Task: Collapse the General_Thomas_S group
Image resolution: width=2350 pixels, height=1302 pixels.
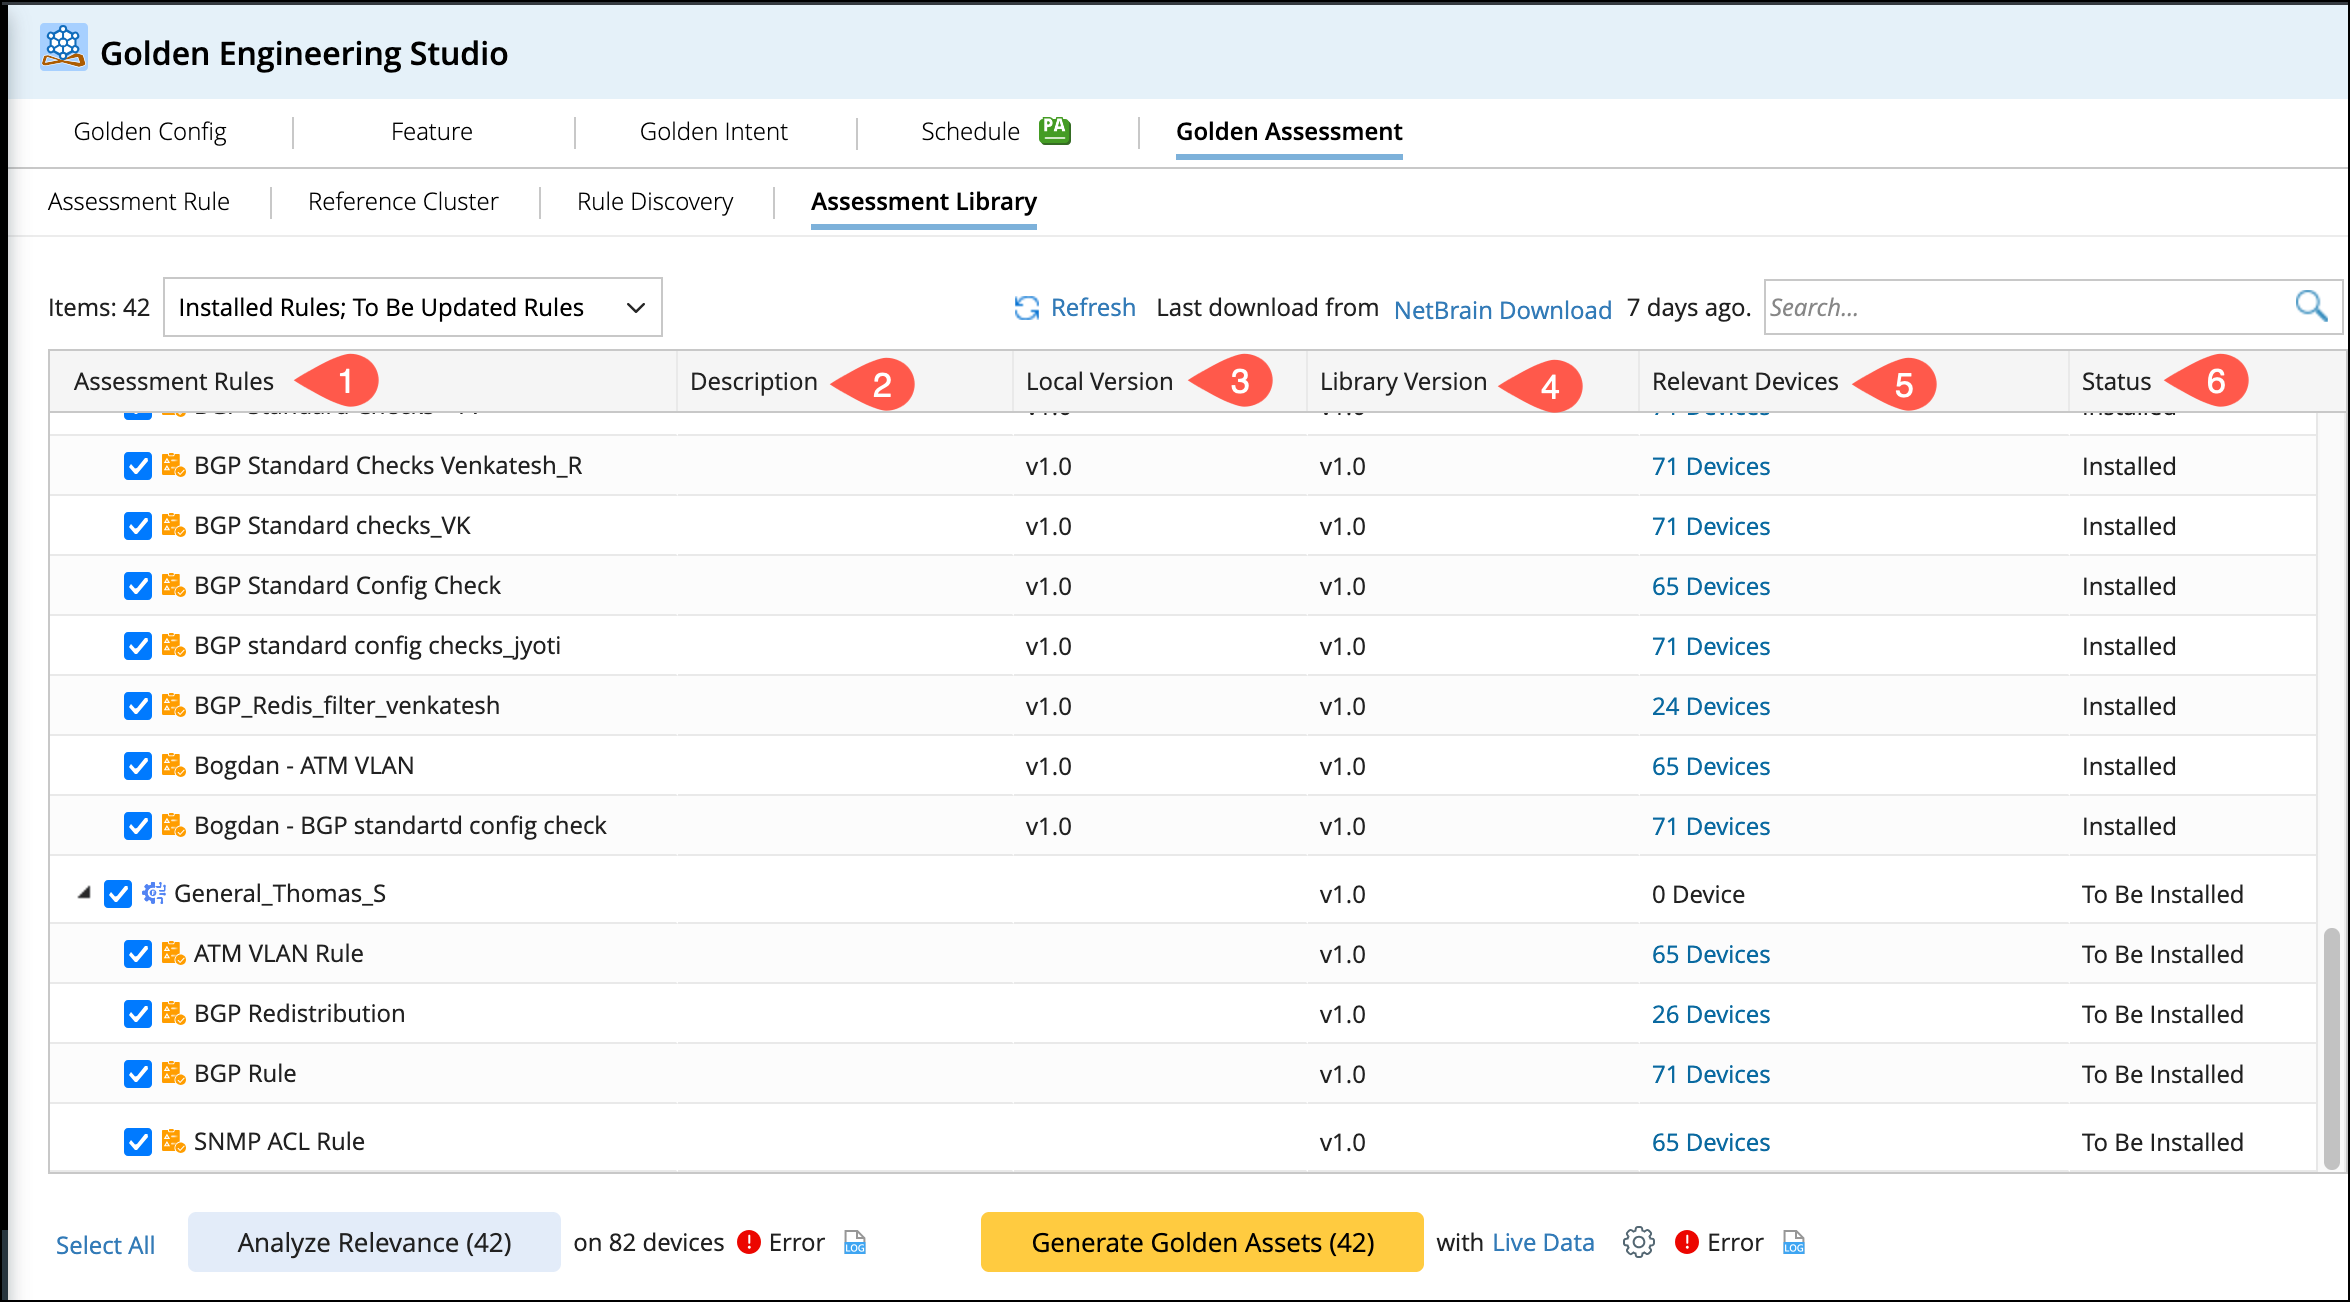Action: 84,892
